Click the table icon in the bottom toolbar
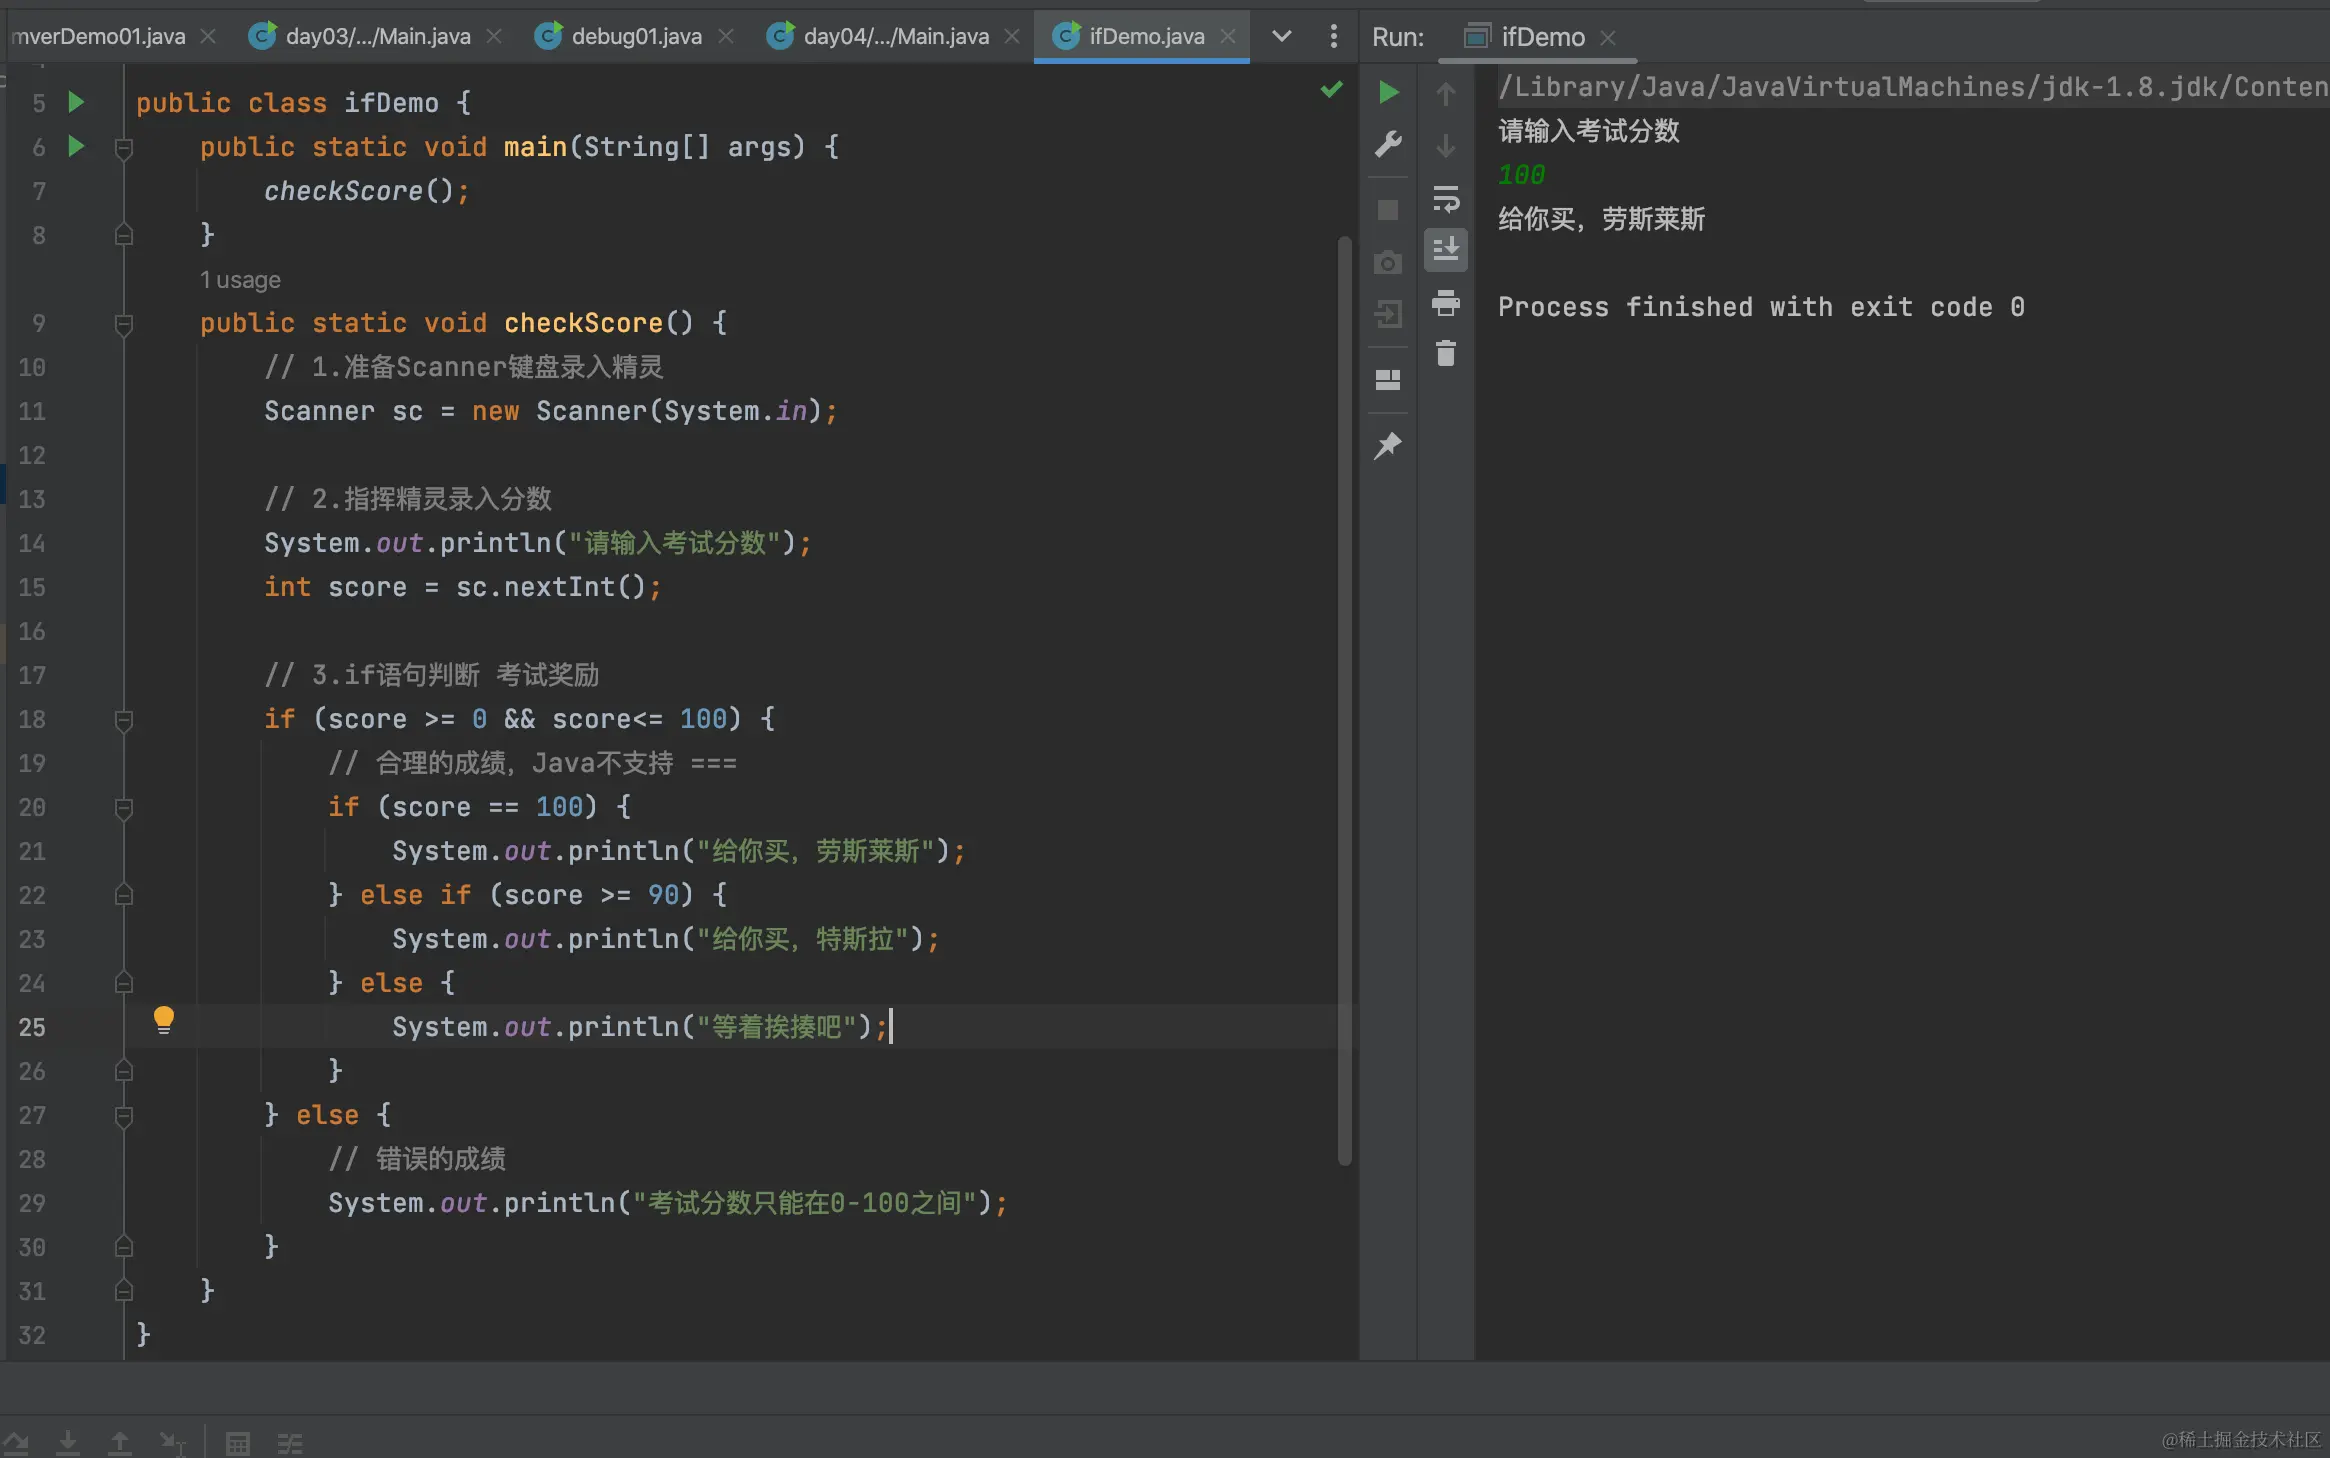The image size is (2330, 1458). [x=238, y=1443]
